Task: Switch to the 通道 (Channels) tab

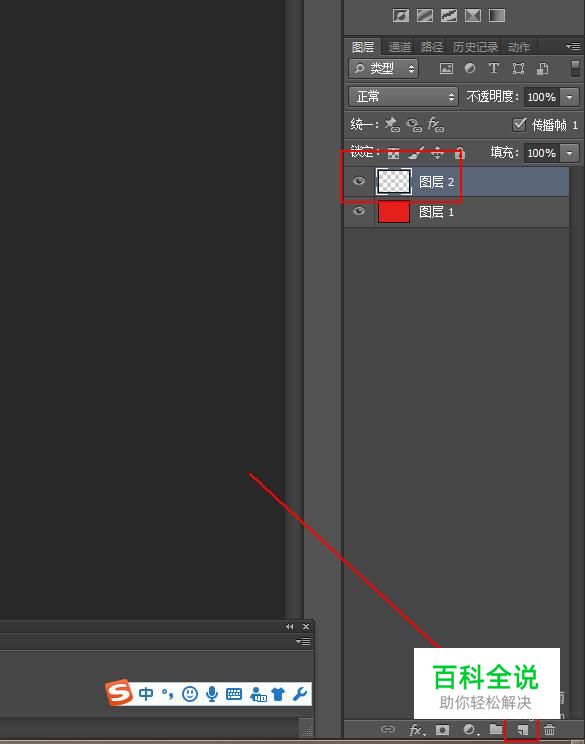Action: [399, 47]
